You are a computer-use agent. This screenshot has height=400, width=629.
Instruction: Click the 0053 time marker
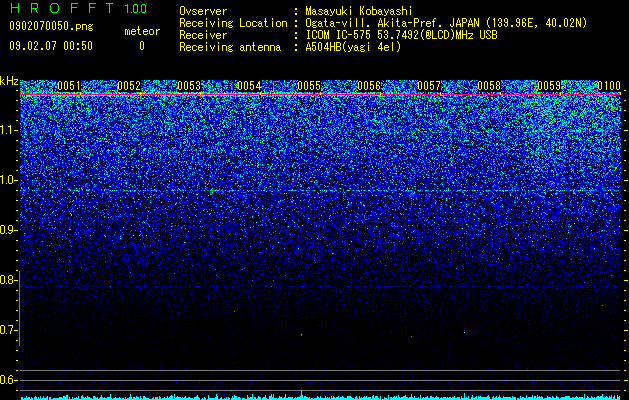[189, 86]
